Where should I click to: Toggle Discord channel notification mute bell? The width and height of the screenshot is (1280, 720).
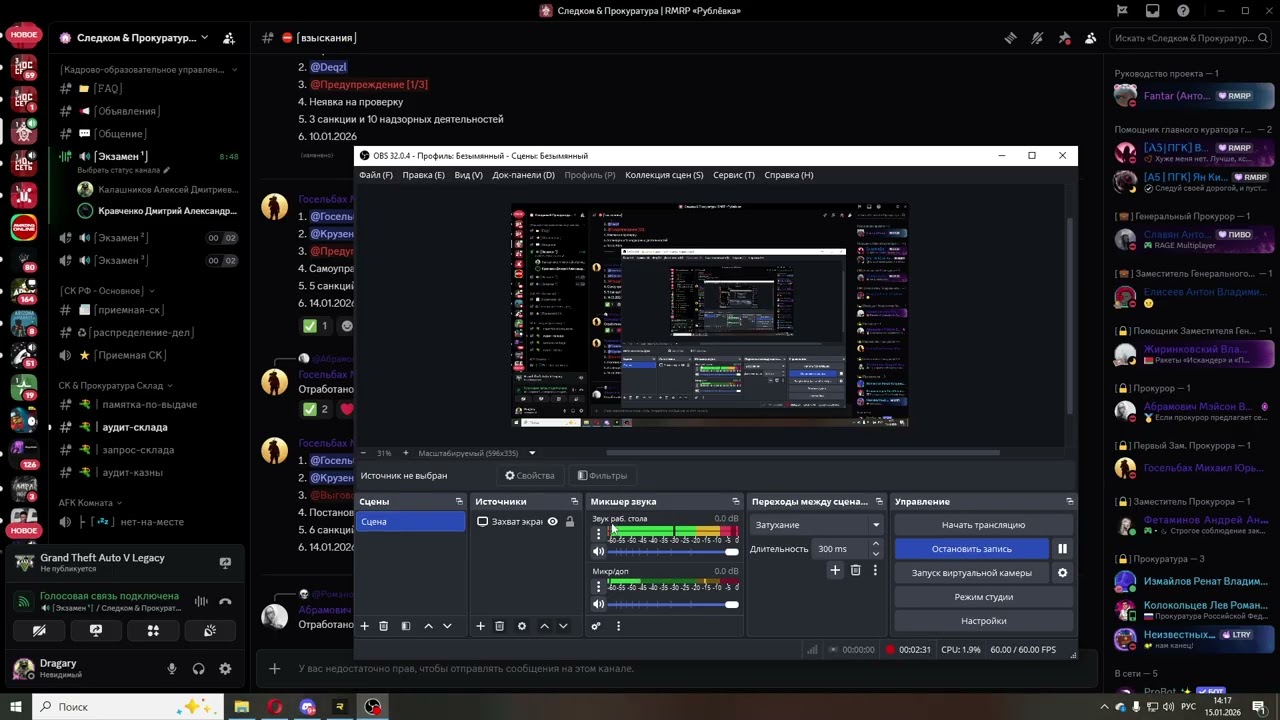pos(1037,38)
